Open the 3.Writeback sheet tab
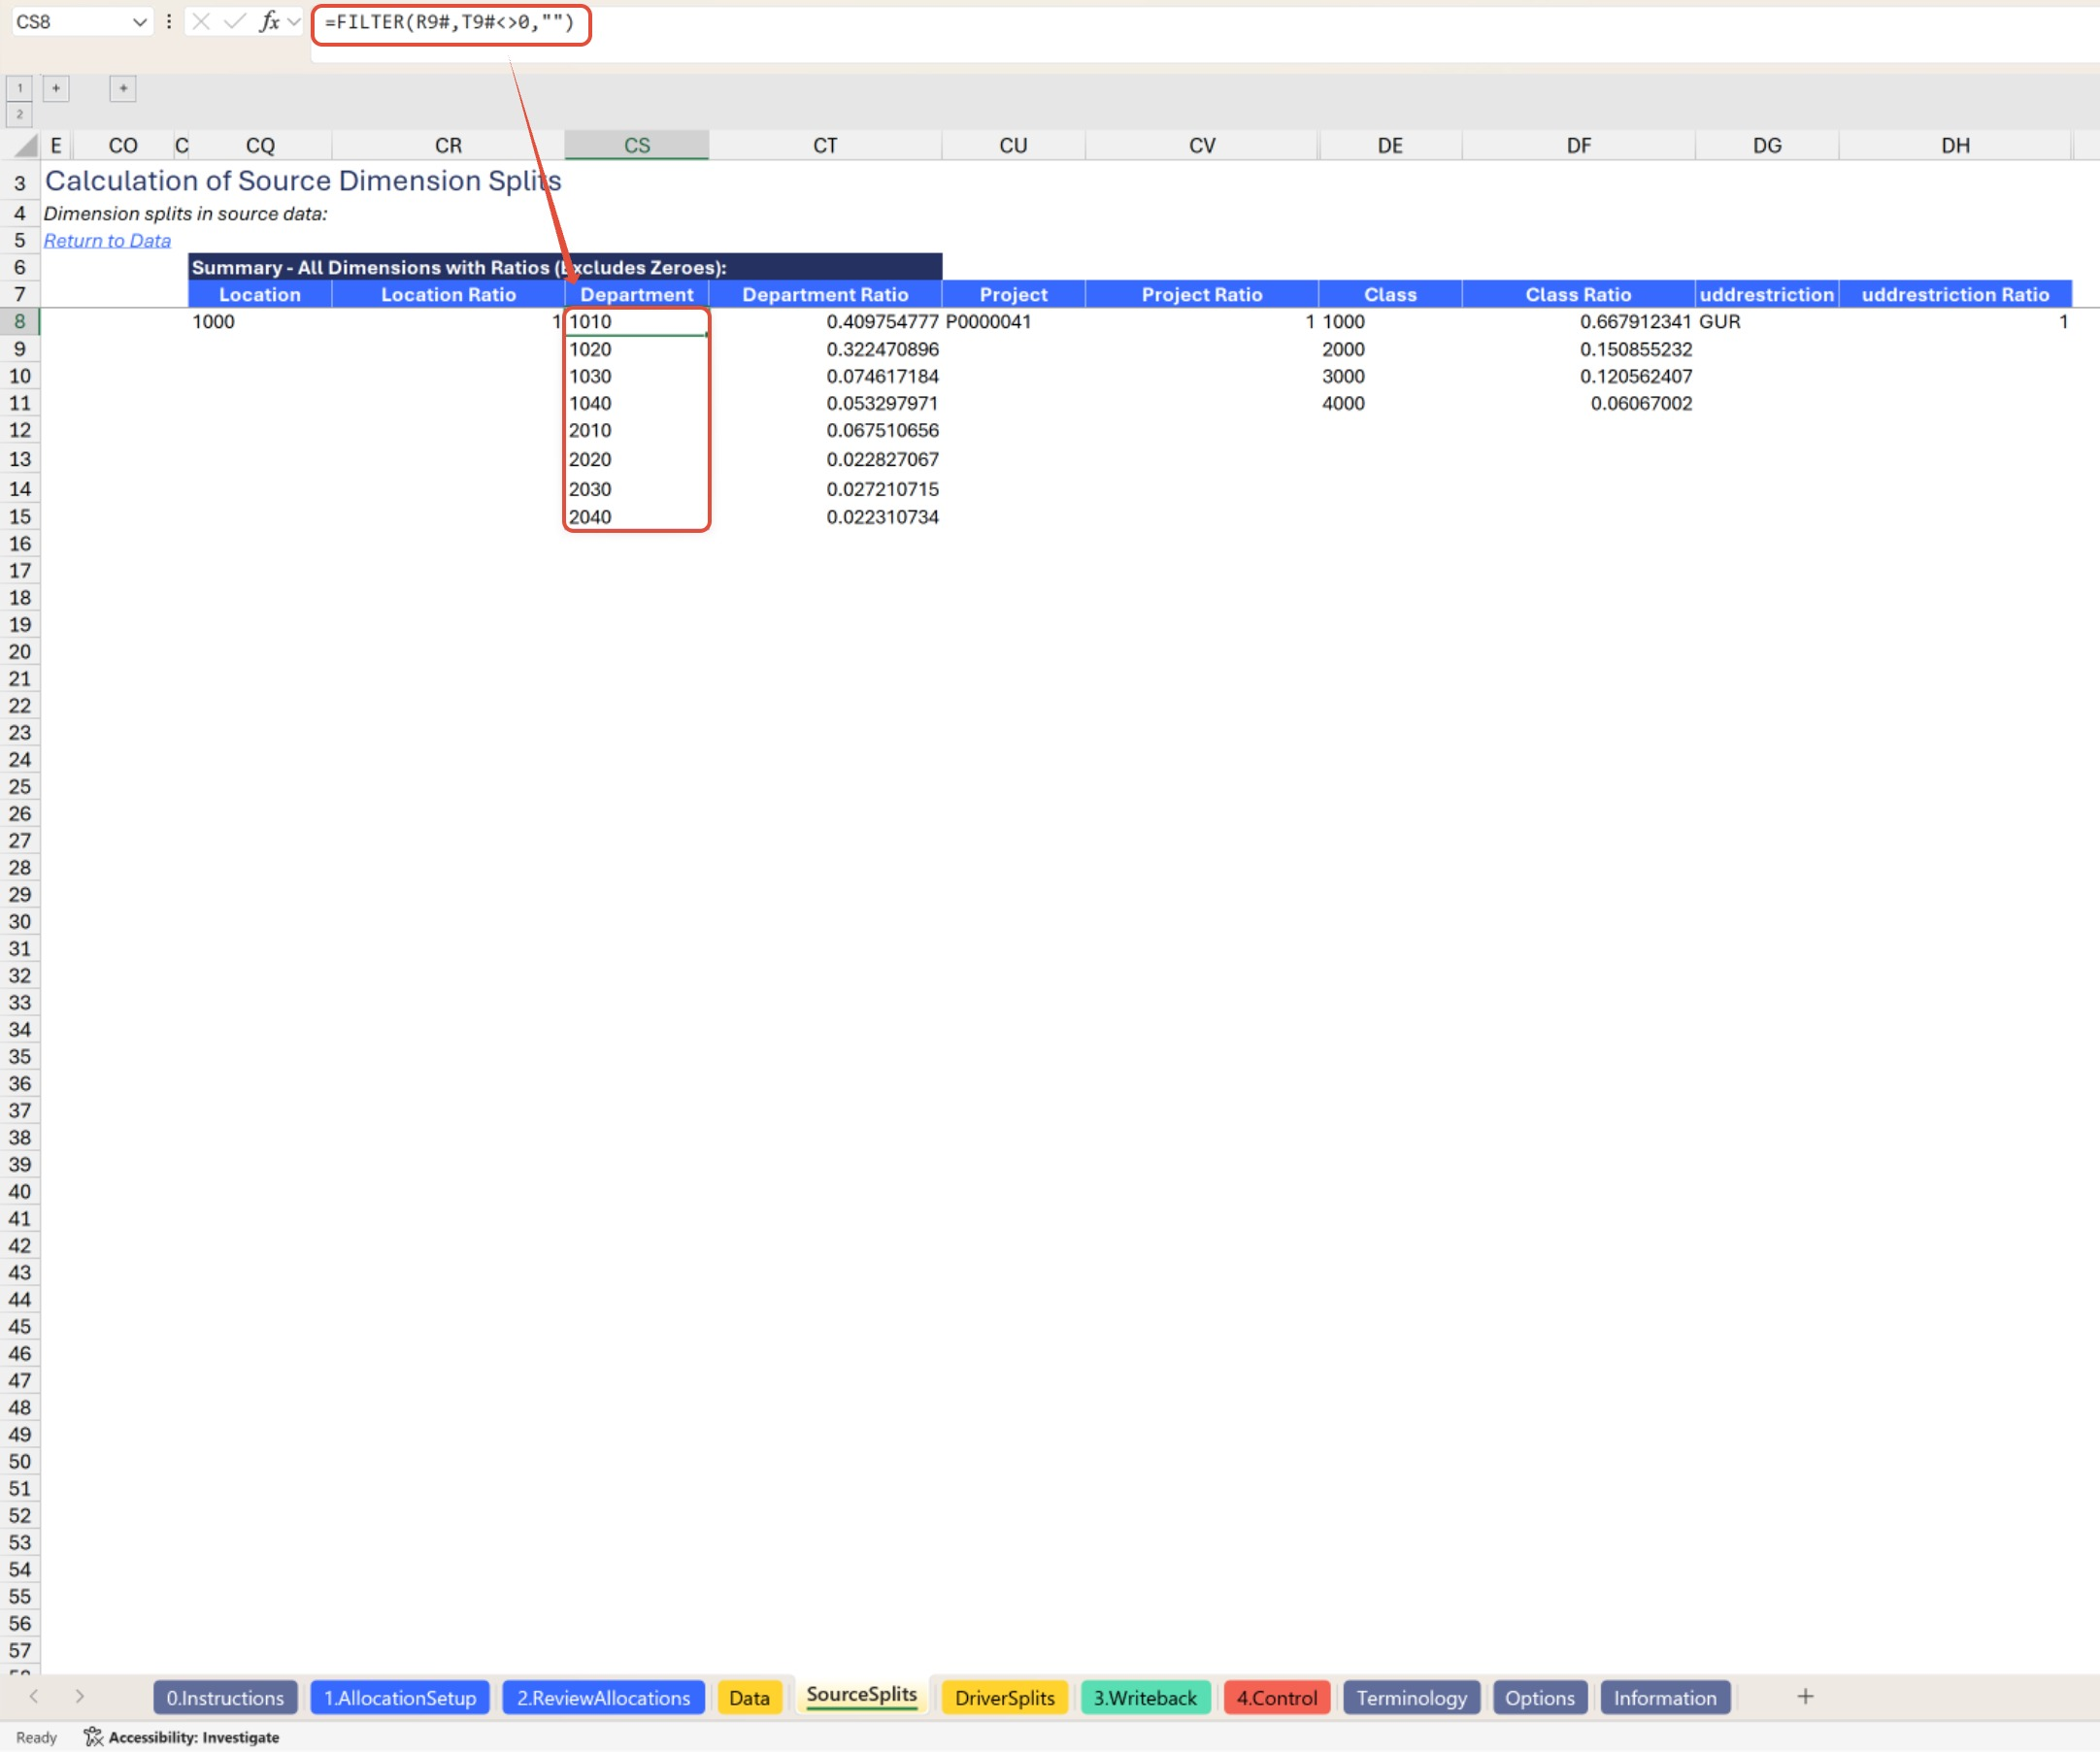Viewport: 2100px width, 1752px height. (x=1144, y=1698)
